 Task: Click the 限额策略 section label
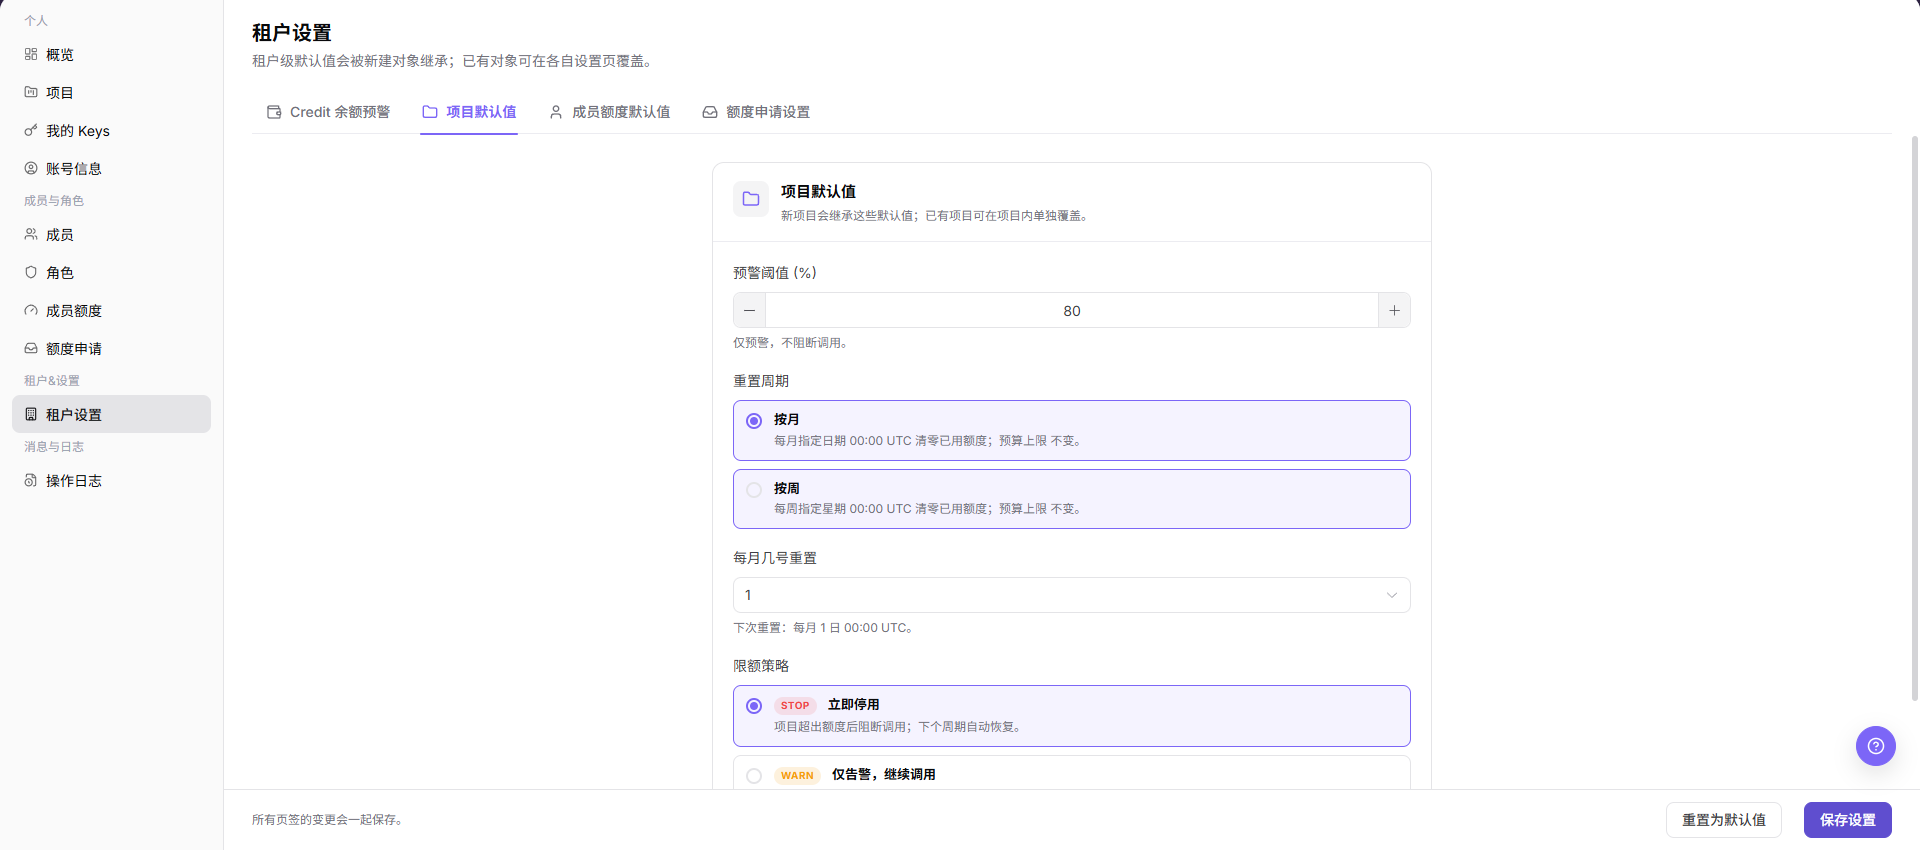click(761, 666)
